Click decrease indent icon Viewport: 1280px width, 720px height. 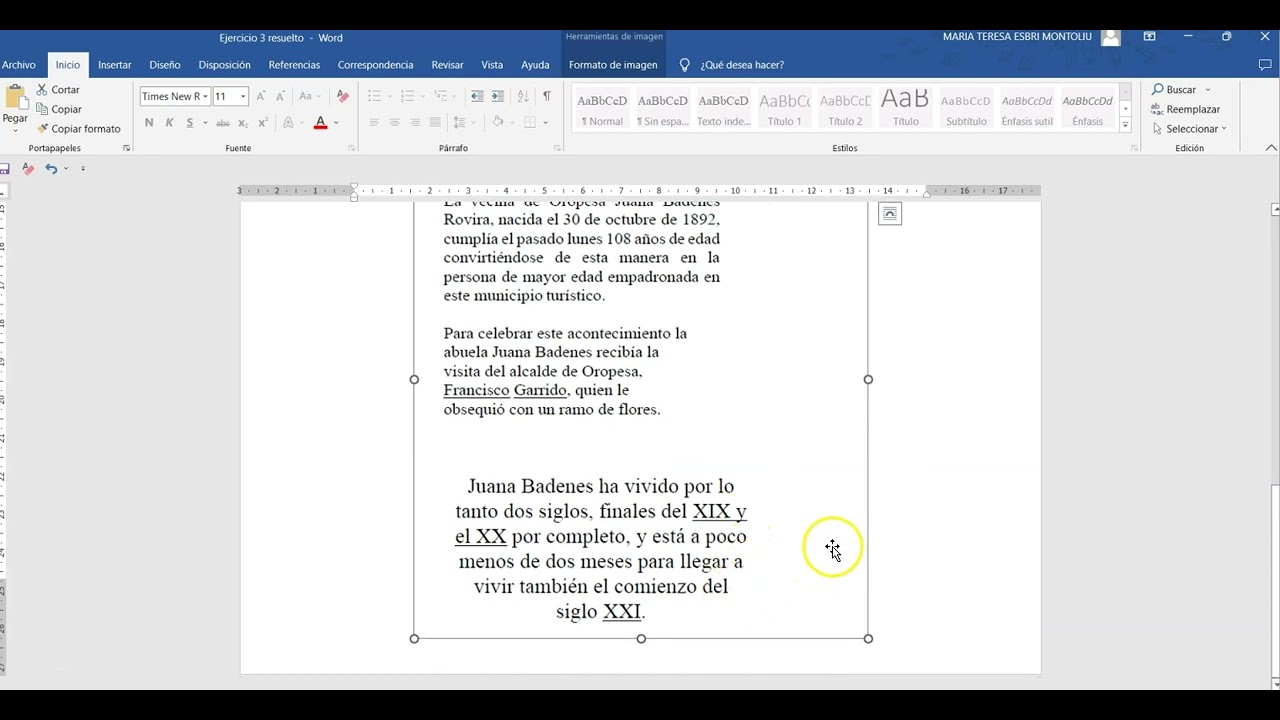477,97
